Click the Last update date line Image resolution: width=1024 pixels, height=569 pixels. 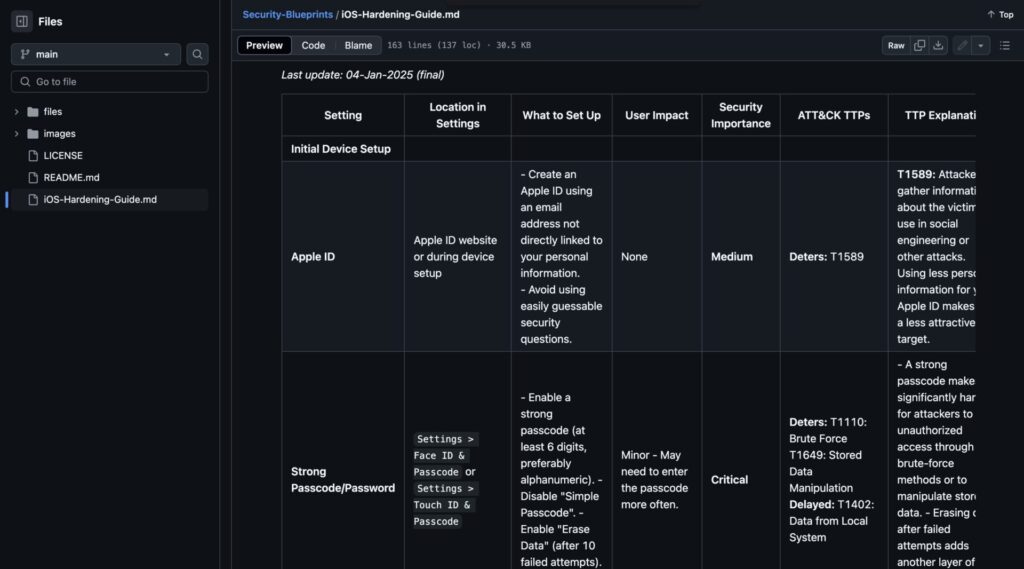pyautogui.click(x=362, y=75)
